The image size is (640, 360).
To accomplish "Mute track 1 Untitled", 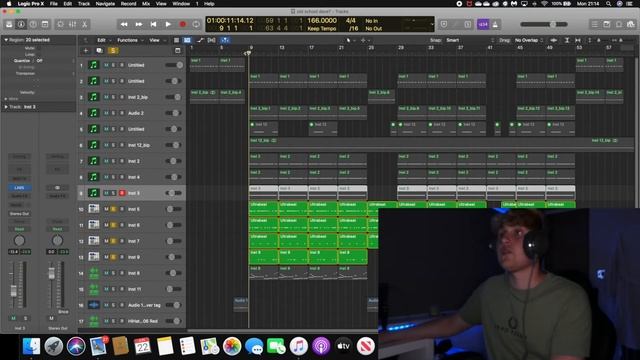I will pyautogui.click(x=106, y=65).
